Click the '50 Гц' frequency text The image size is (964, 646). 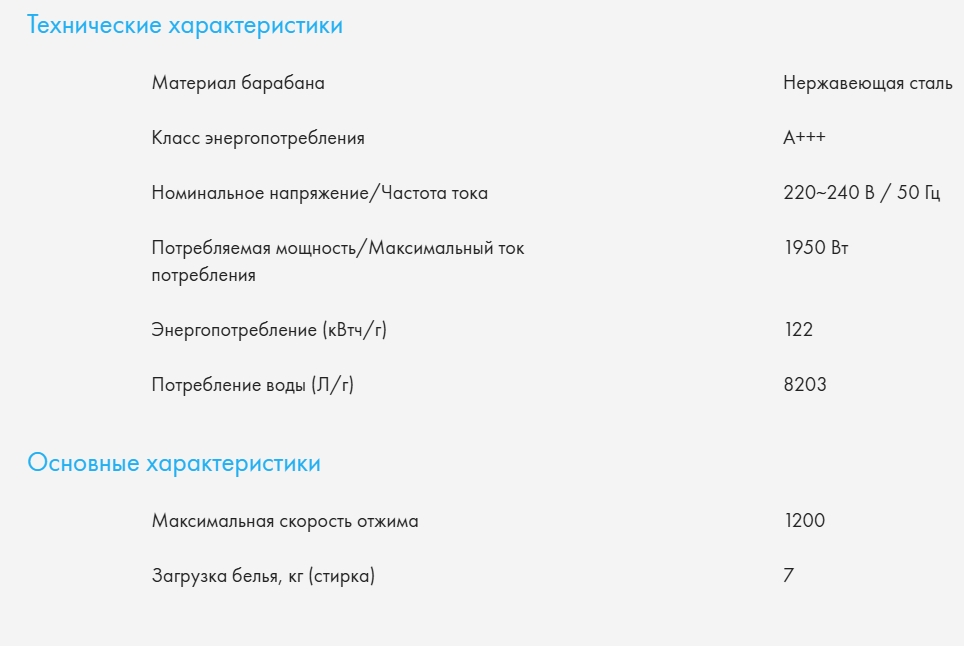click(x=919, y=194)
